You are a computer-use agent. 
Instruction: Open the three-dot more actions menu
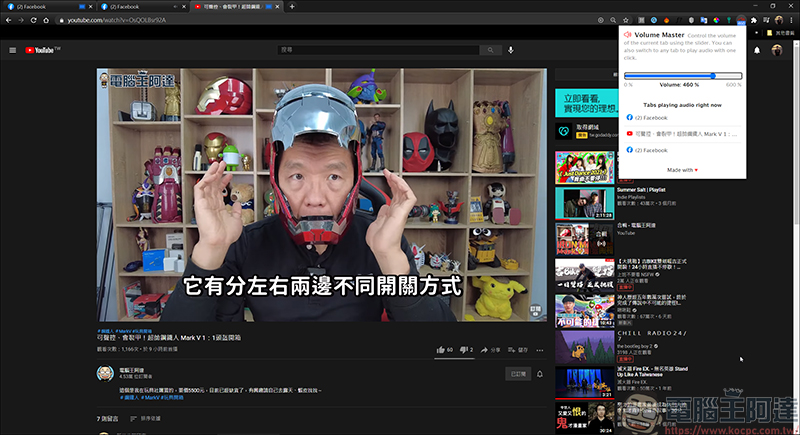540,350
